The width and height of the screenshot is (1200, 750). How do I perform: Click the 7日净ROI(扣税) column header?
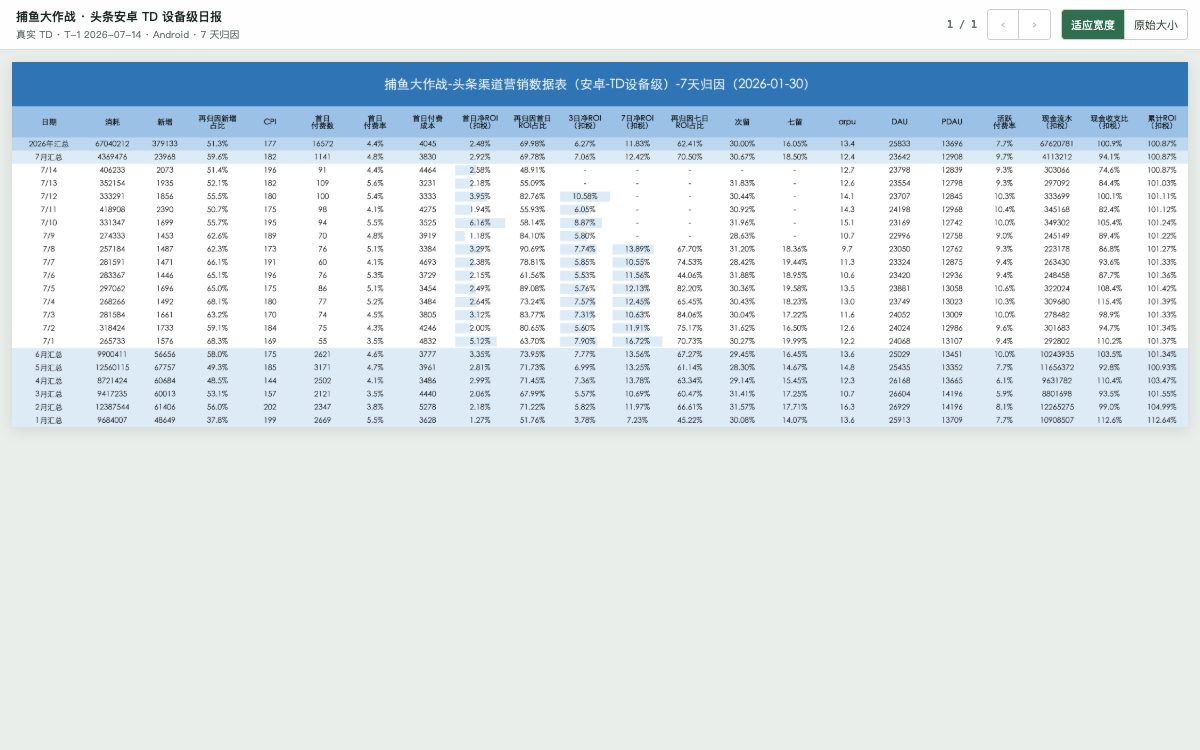click(637, 122)
